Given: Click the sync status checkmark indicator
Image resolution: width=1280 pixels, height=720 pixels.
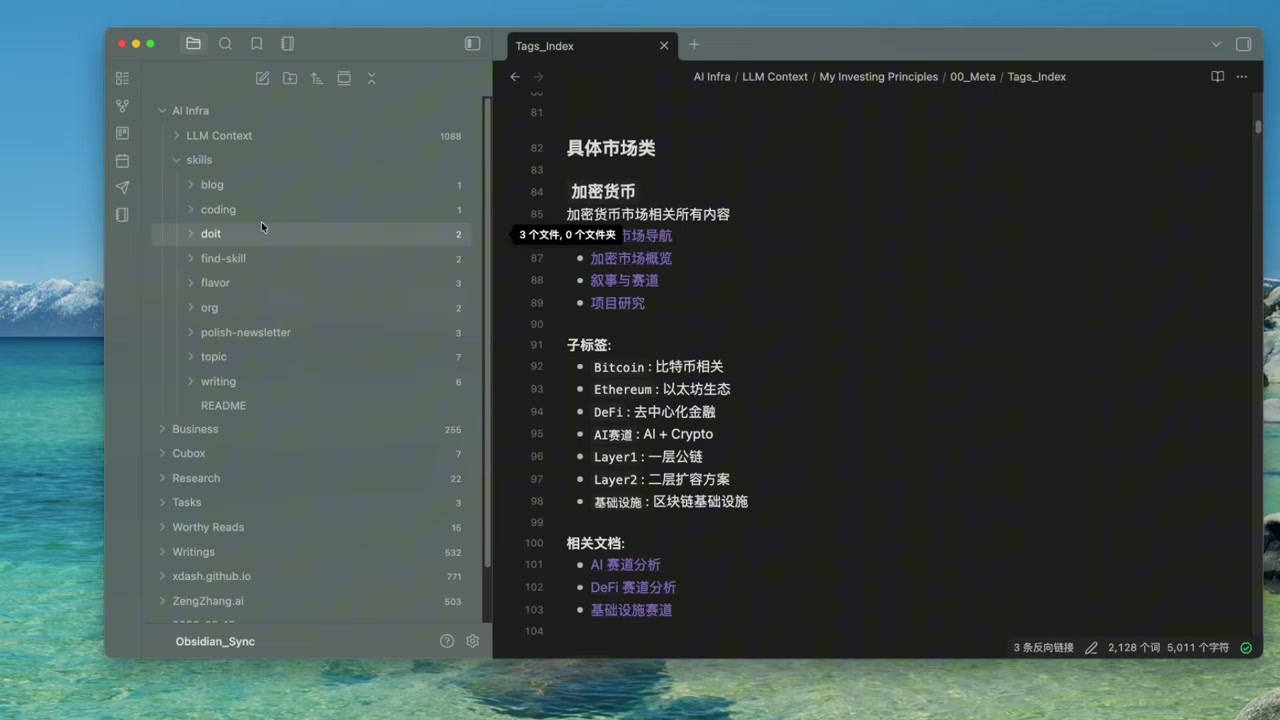Looking at the screenshot, I should point(1246,647).
